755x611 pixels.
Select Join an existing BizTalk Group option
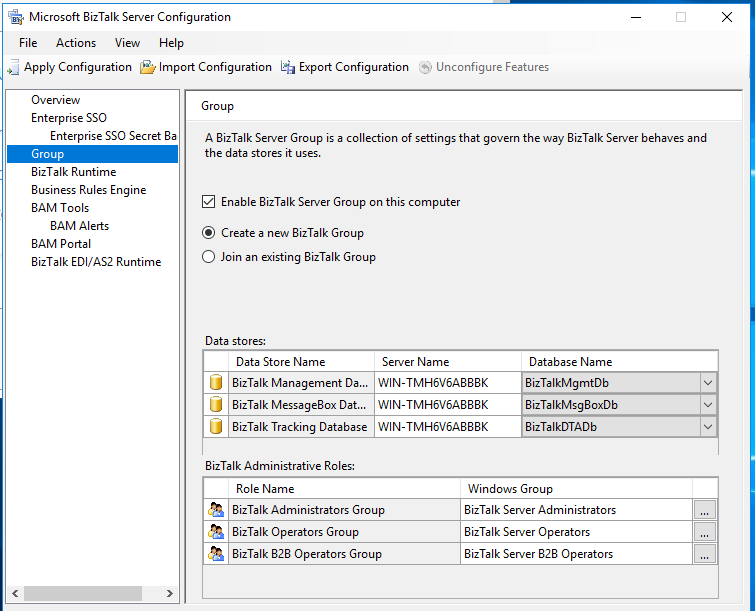tap(208, 257)
